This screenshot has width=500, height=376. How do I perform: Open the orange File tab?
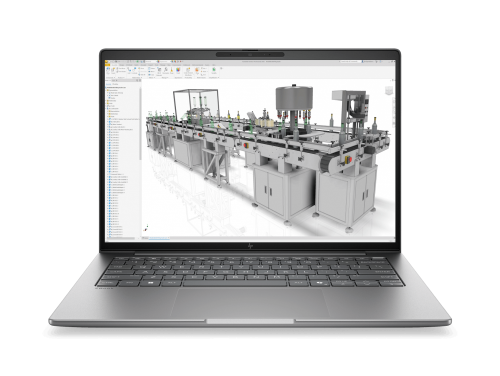tap(108, 65)
